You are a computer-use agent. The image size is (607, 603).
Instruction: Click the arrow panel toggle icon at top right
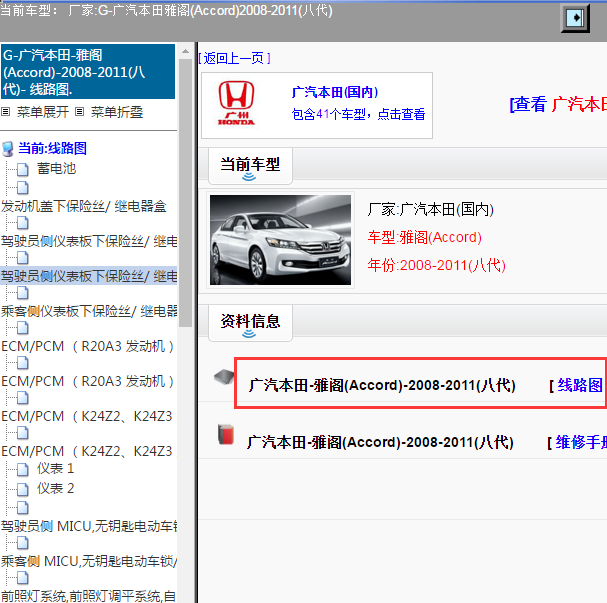575,18
